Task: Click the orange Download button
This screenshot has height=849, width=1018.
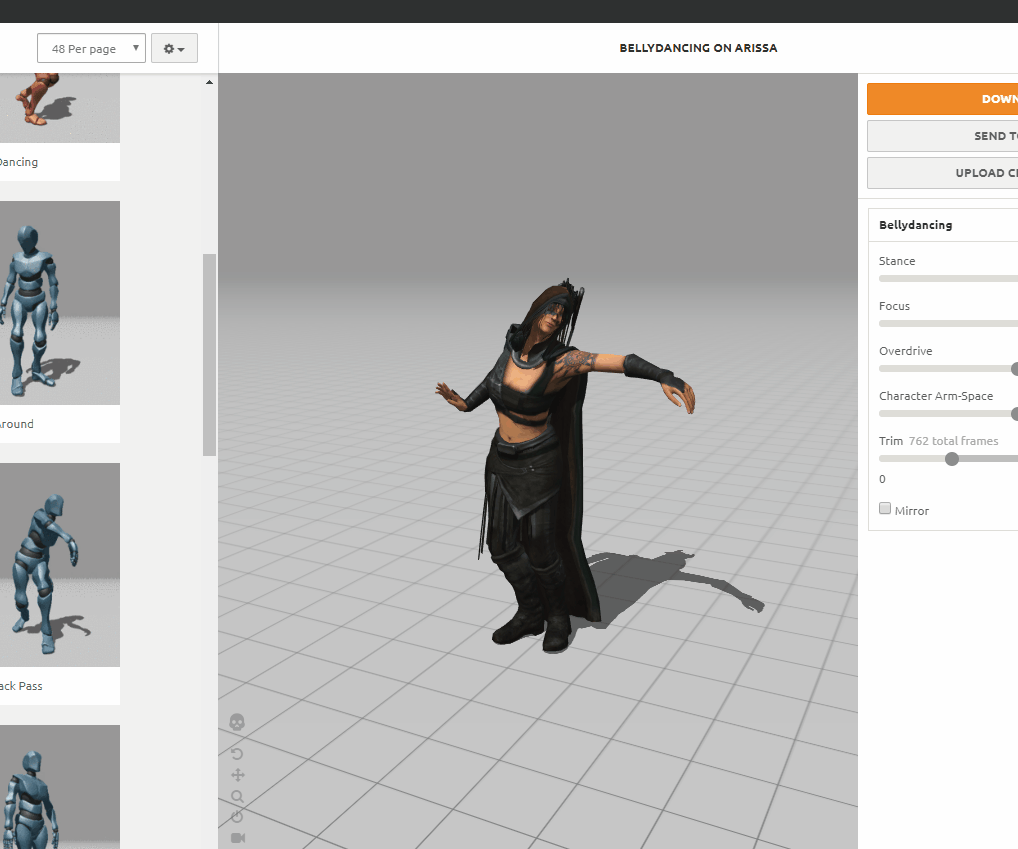Action: pyautogui.click(x=942, y=99)
